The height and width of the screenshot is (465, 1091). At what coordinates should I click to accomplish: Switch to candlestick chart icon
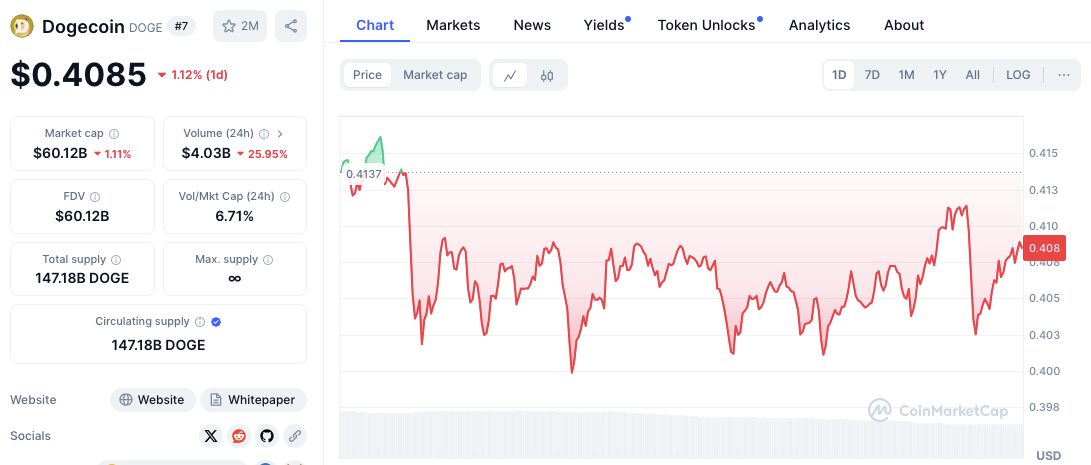pyautogui.click(x=547, y=75)
